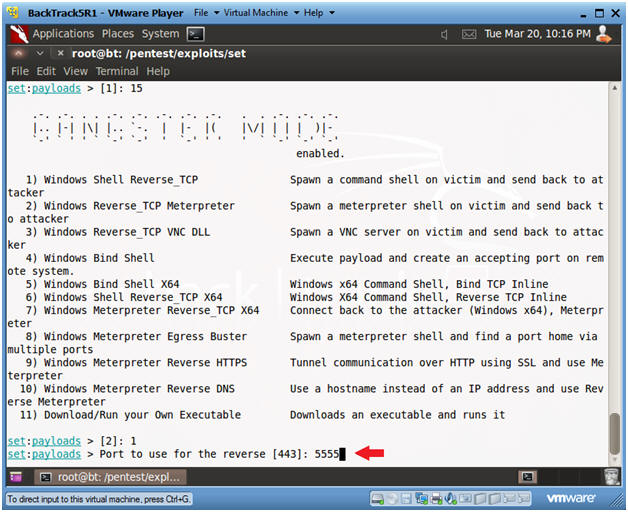This screenshot has height=512, width=628.
Task: Open the trash icon in bottom panel
Action: pyautogui.click(x=611, y=477)
